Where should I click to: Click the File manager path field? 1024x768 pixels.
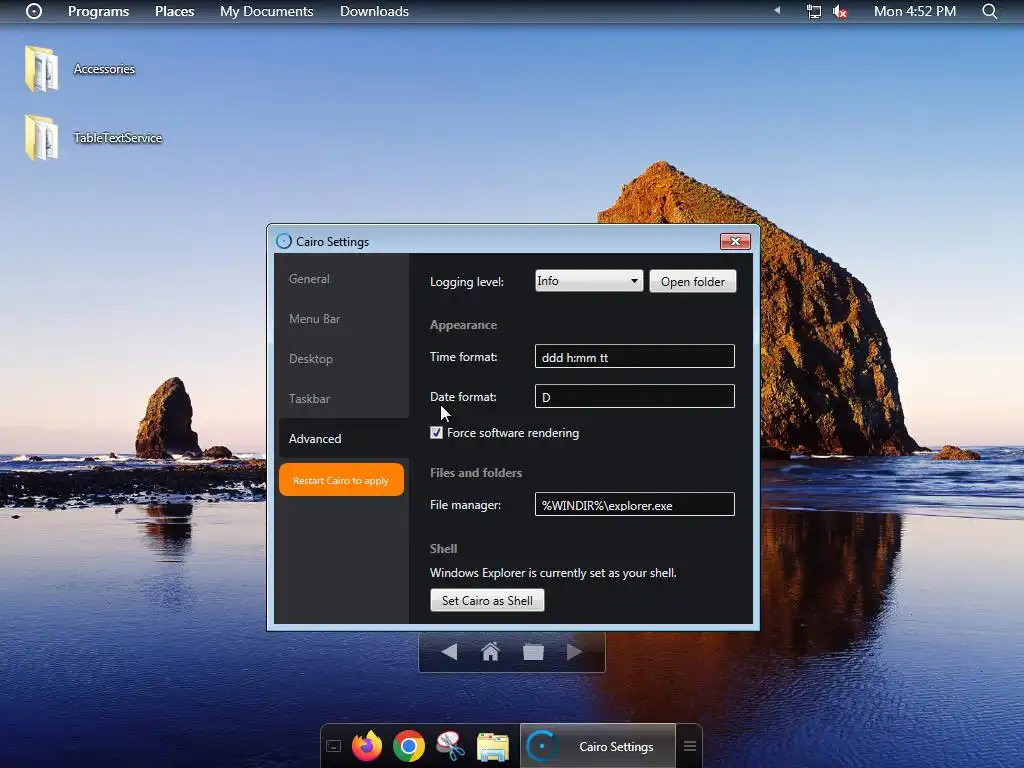pos(634,505)
